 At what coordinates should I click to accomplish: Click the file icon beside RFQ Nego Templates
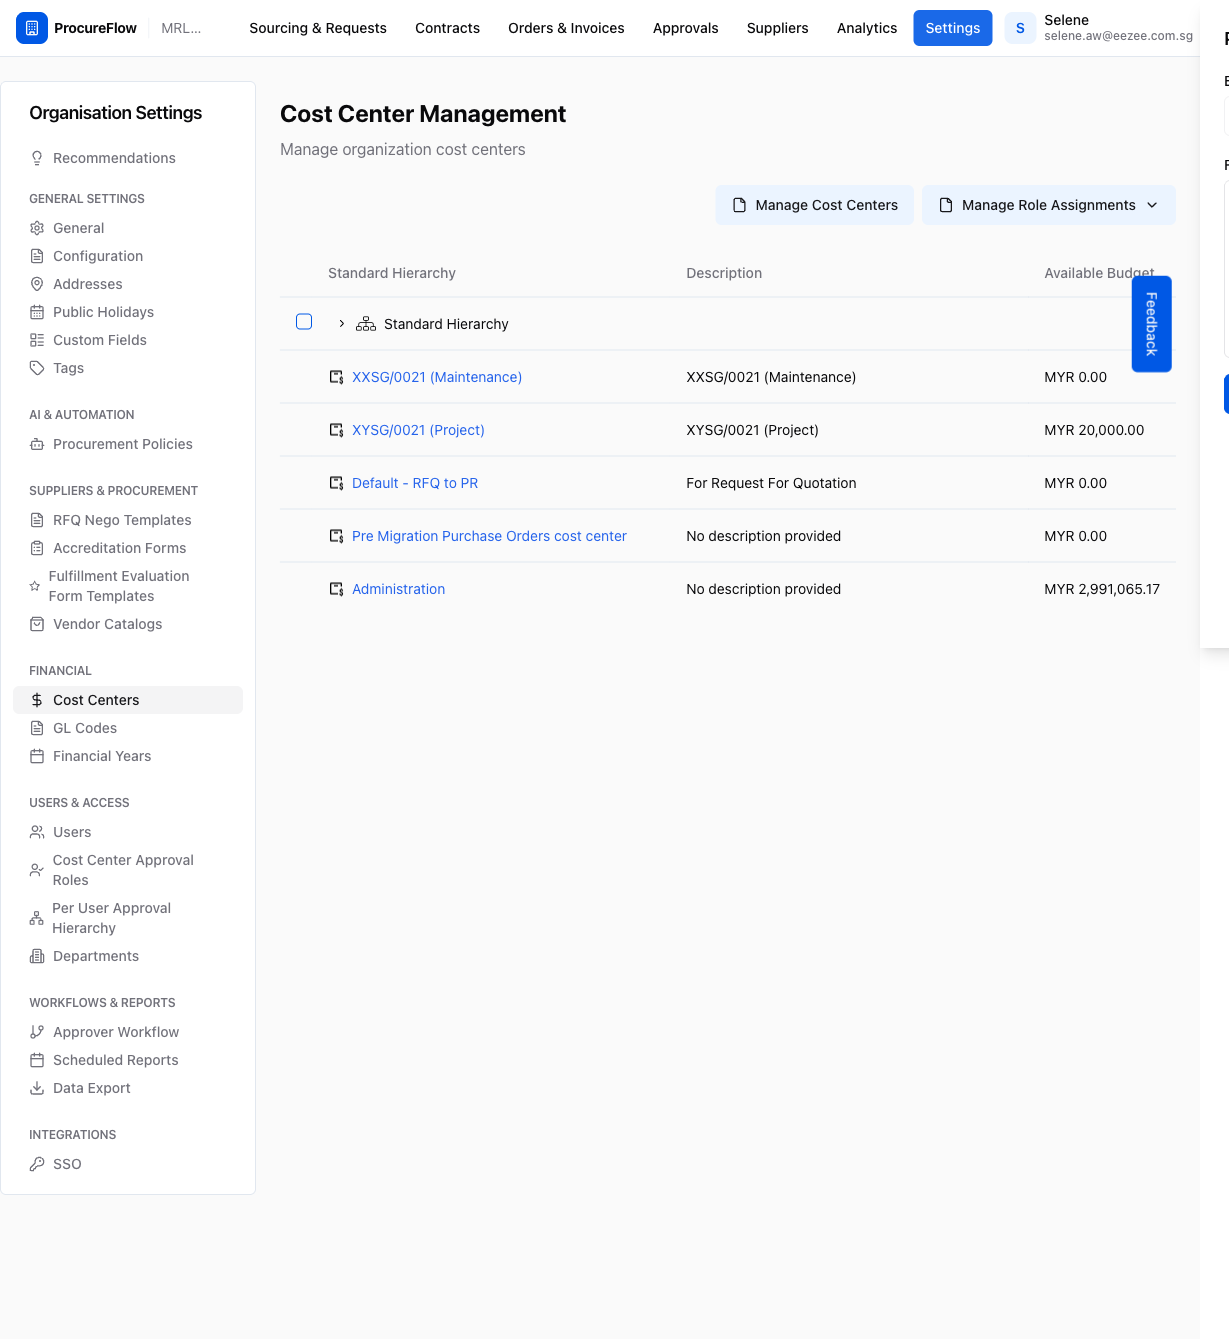pyautogui.click(x=37, y=520)
